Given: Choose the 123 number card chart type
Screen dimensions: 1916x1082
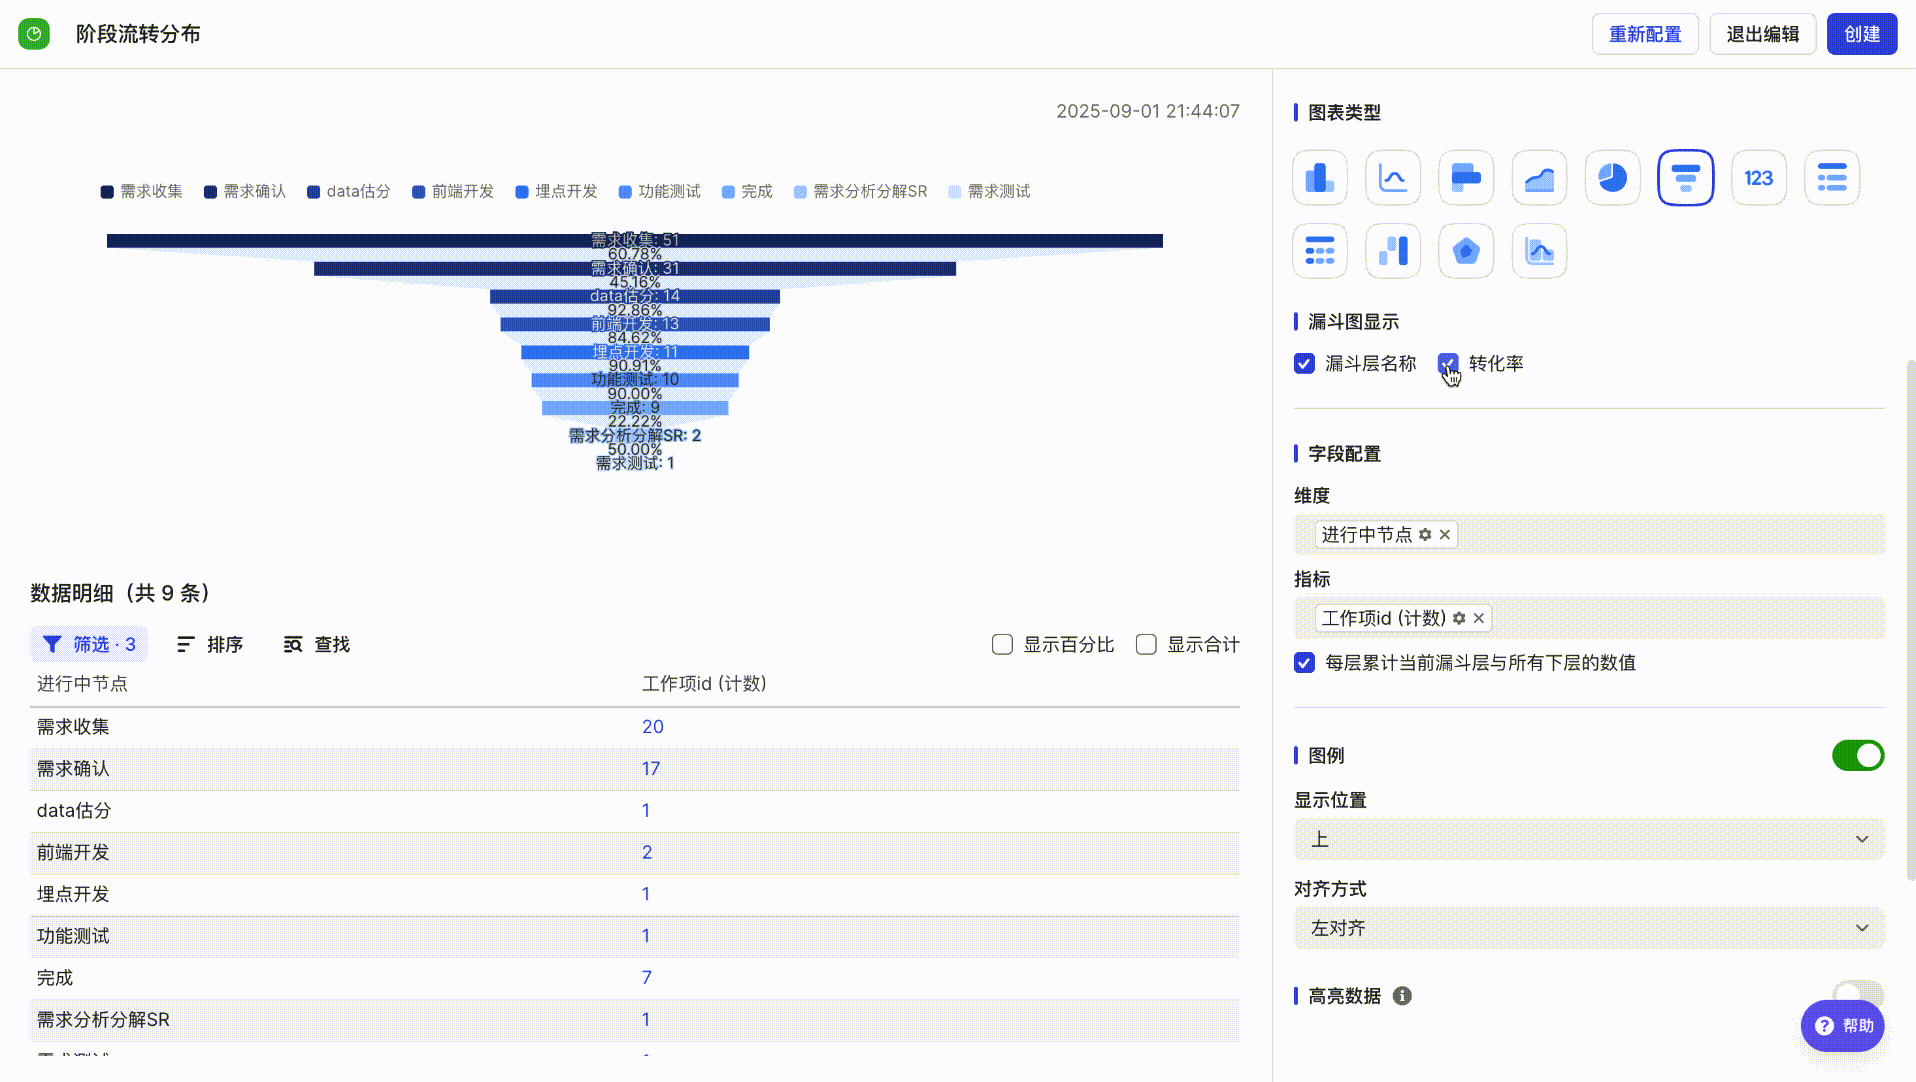Looking at the screenshot, I should [1759, 178].
